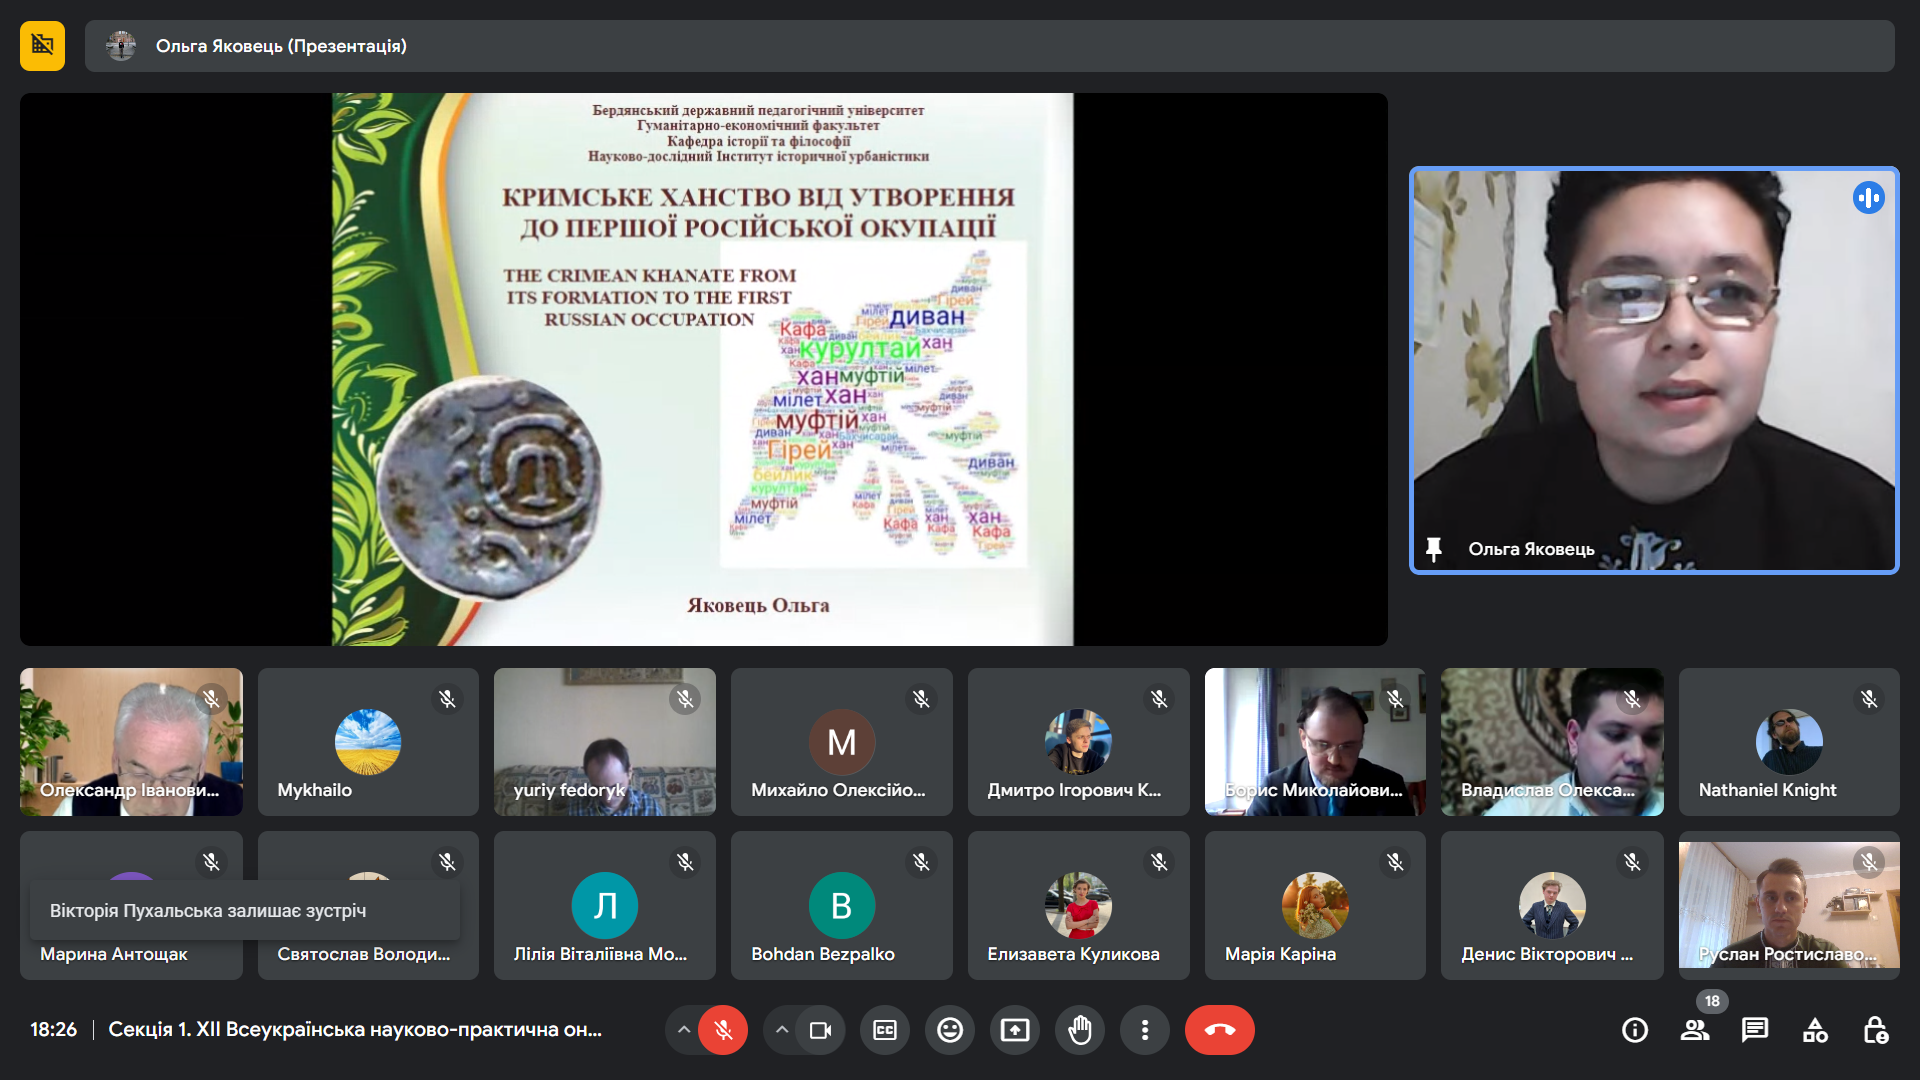The width and height of the screenshot is (1920, 1080).
Task: Open meeting details info icon
Action: [x=1635, y=1030]
